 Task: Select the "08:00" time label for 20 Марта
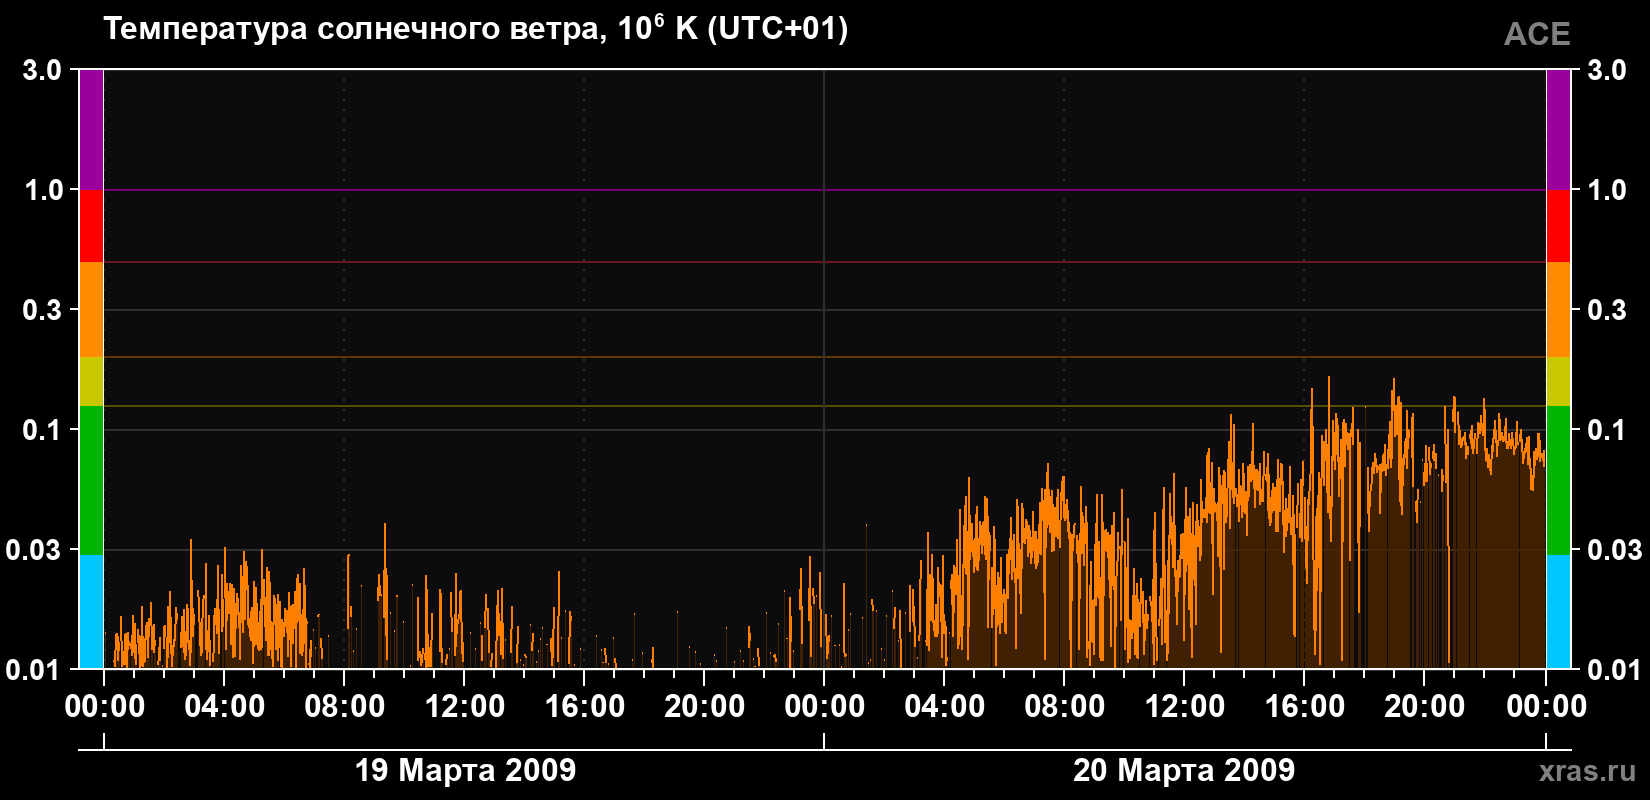click(x=1065, y=707)
